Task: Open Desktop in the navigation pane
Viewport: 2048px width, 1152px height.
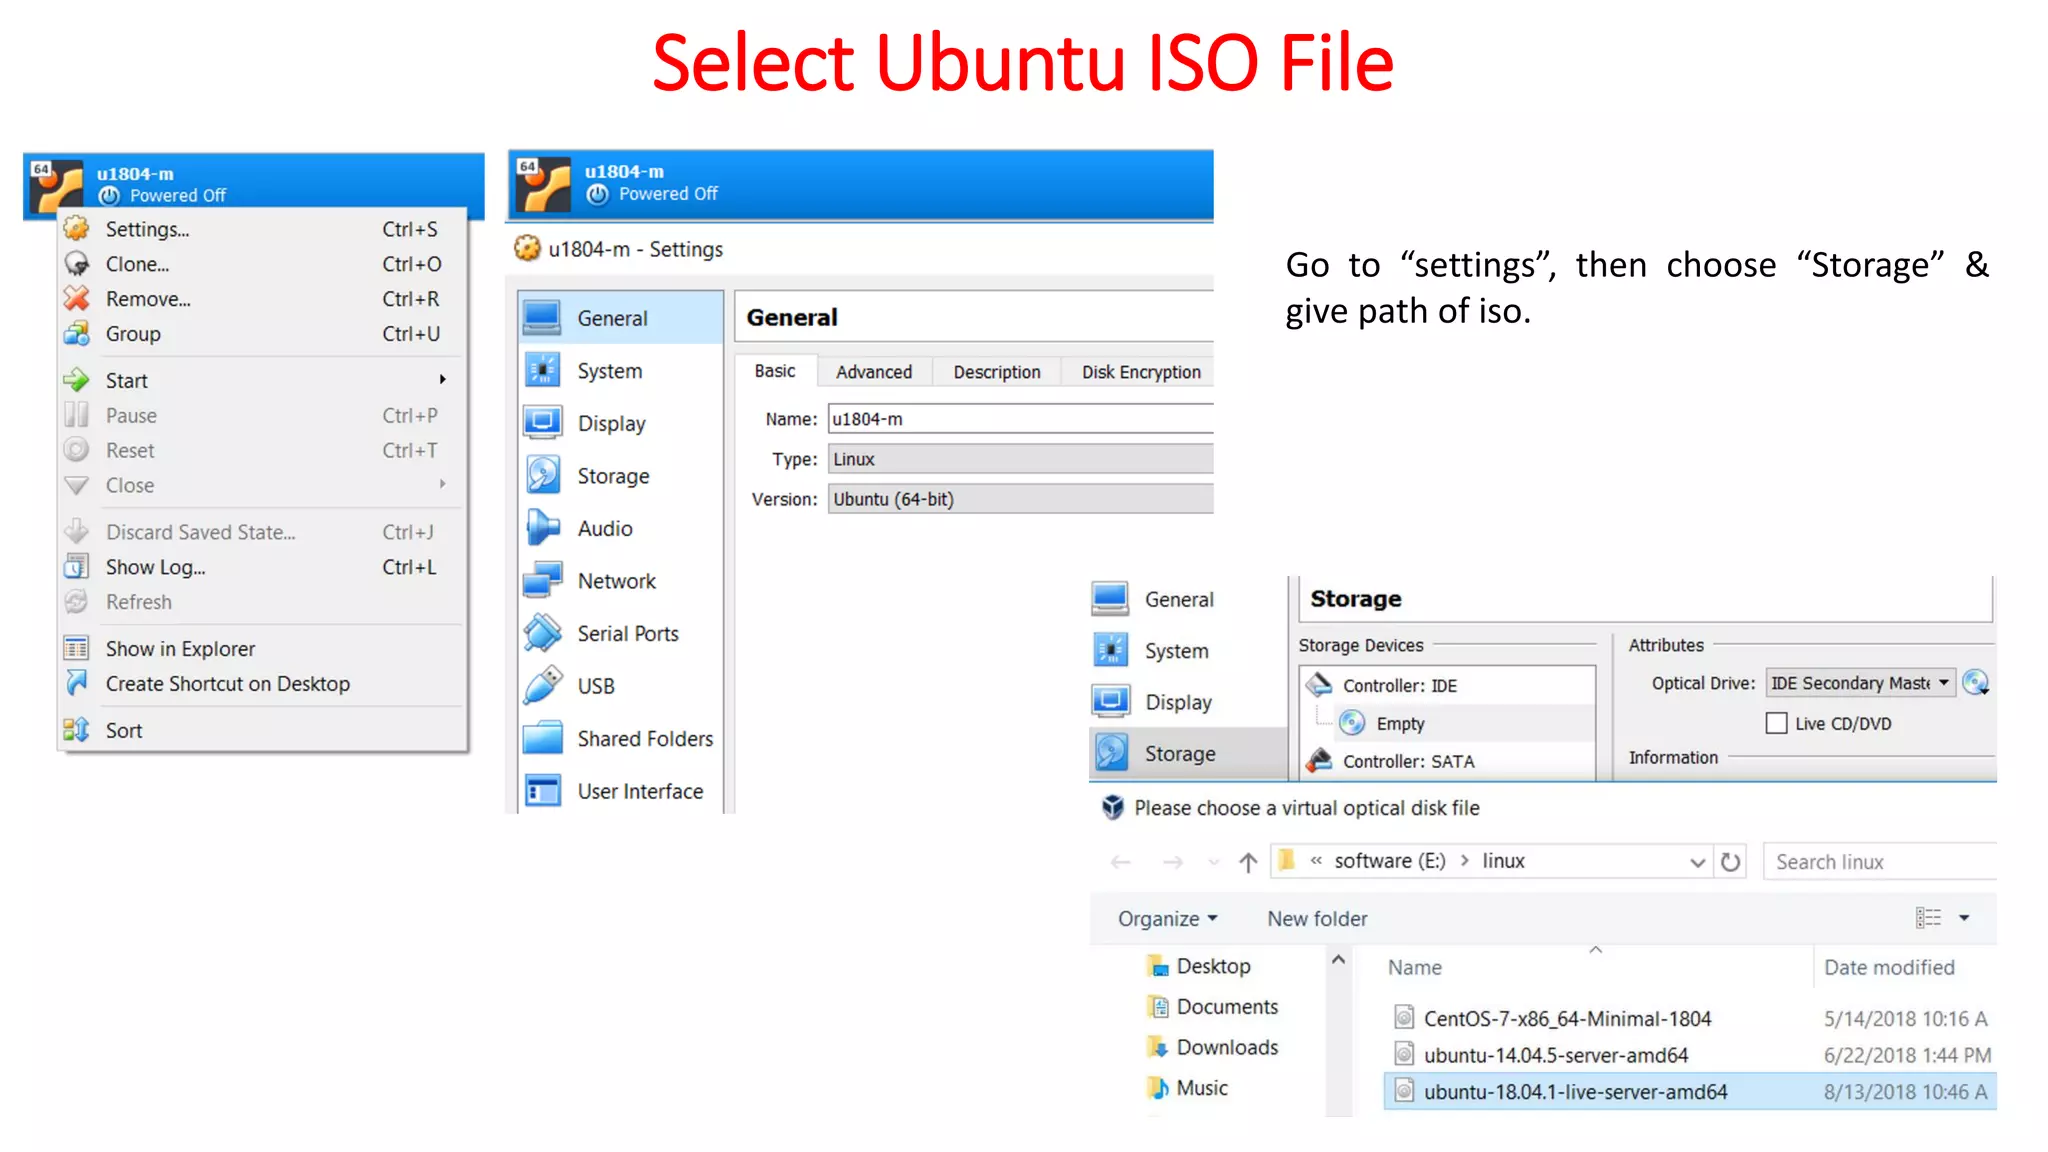Action: click(x=1214, y=966)
